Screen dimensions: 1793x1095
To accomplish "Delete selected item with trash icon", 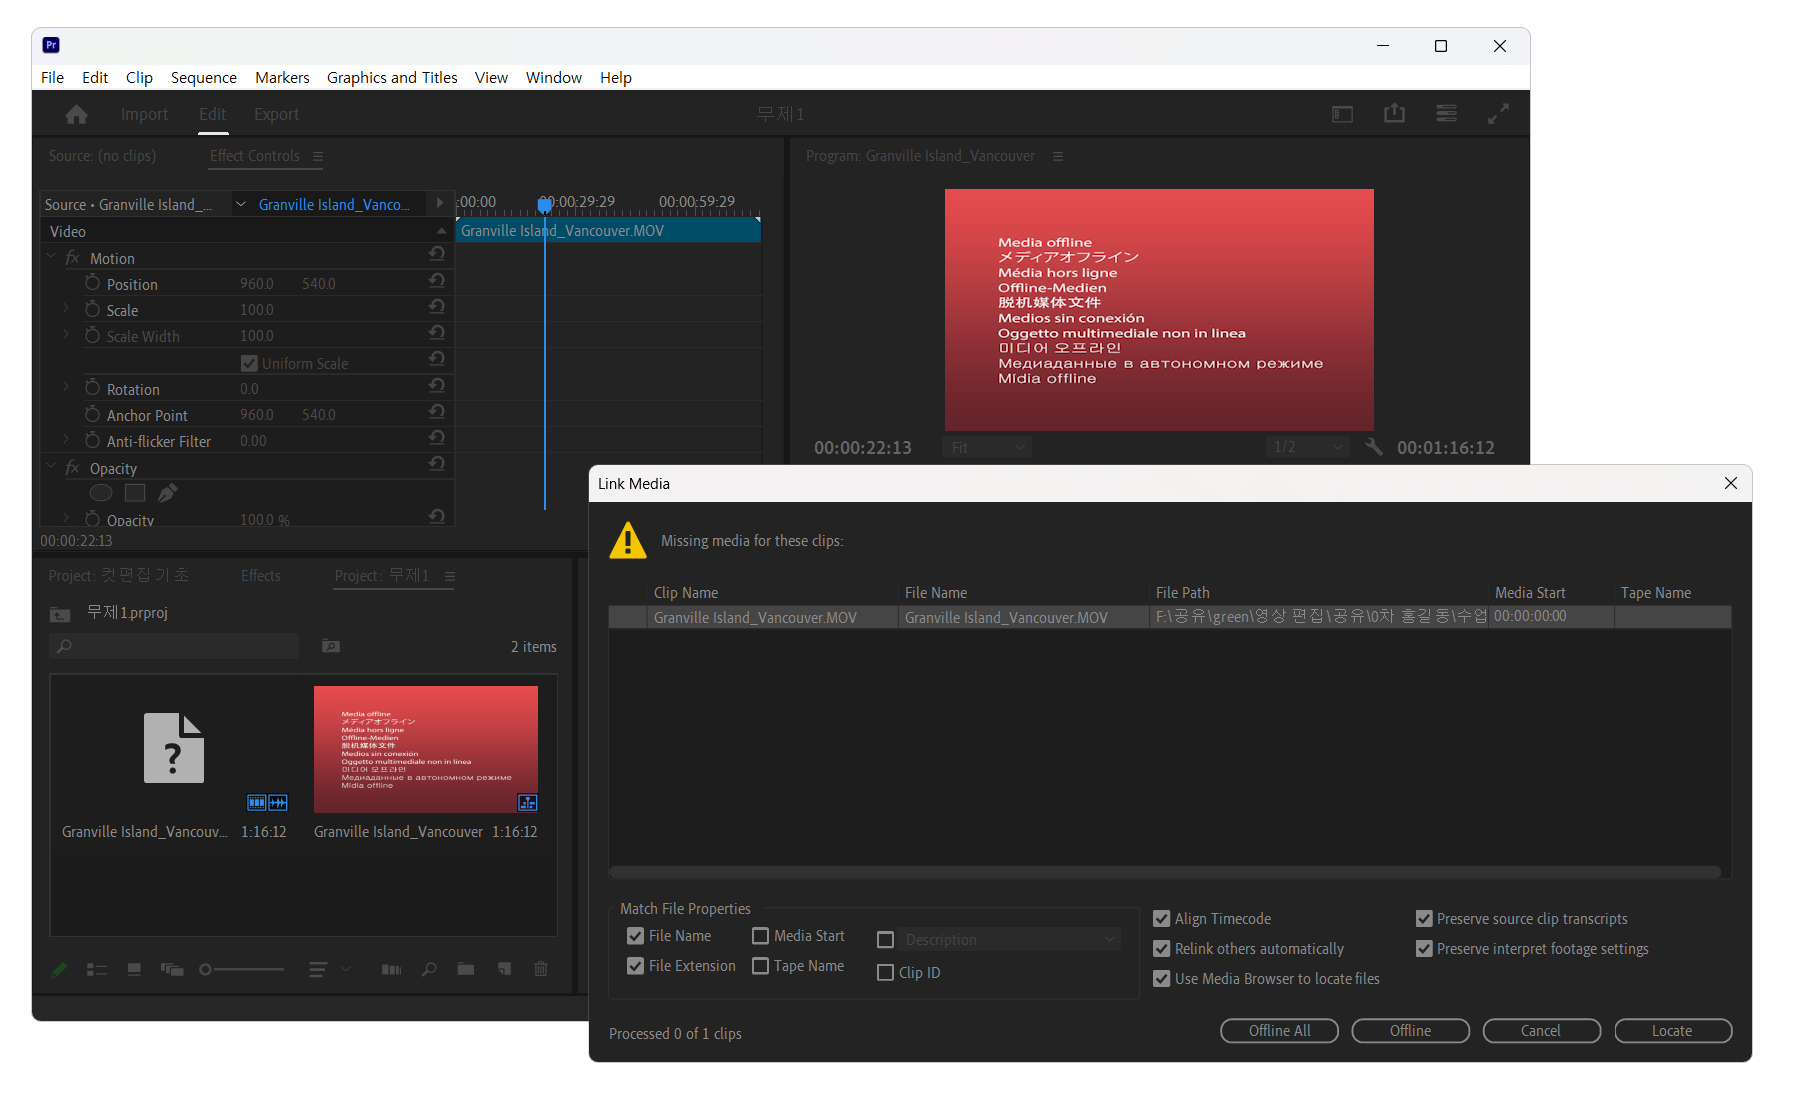I will (x=541, y=968).
